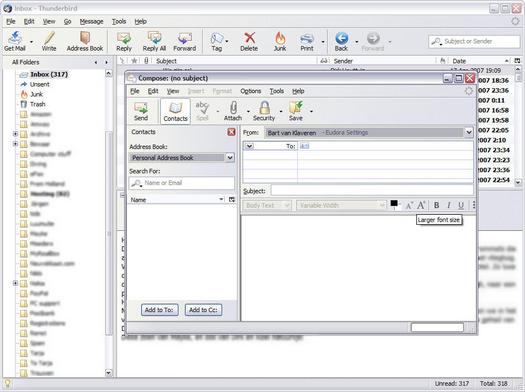
Task: Click the Tag toolbar icon
Action: [x=217, y=41]
